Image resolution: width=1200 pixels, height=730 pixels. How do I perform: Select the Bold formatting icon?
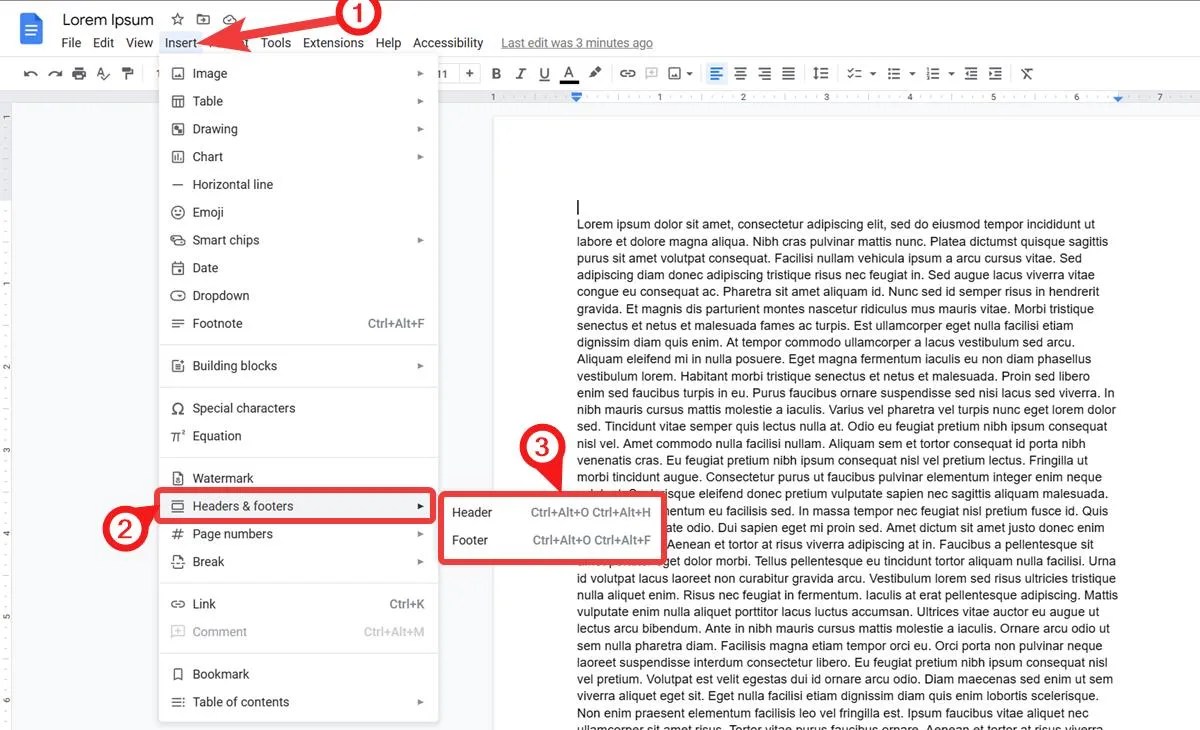(495, 73)
